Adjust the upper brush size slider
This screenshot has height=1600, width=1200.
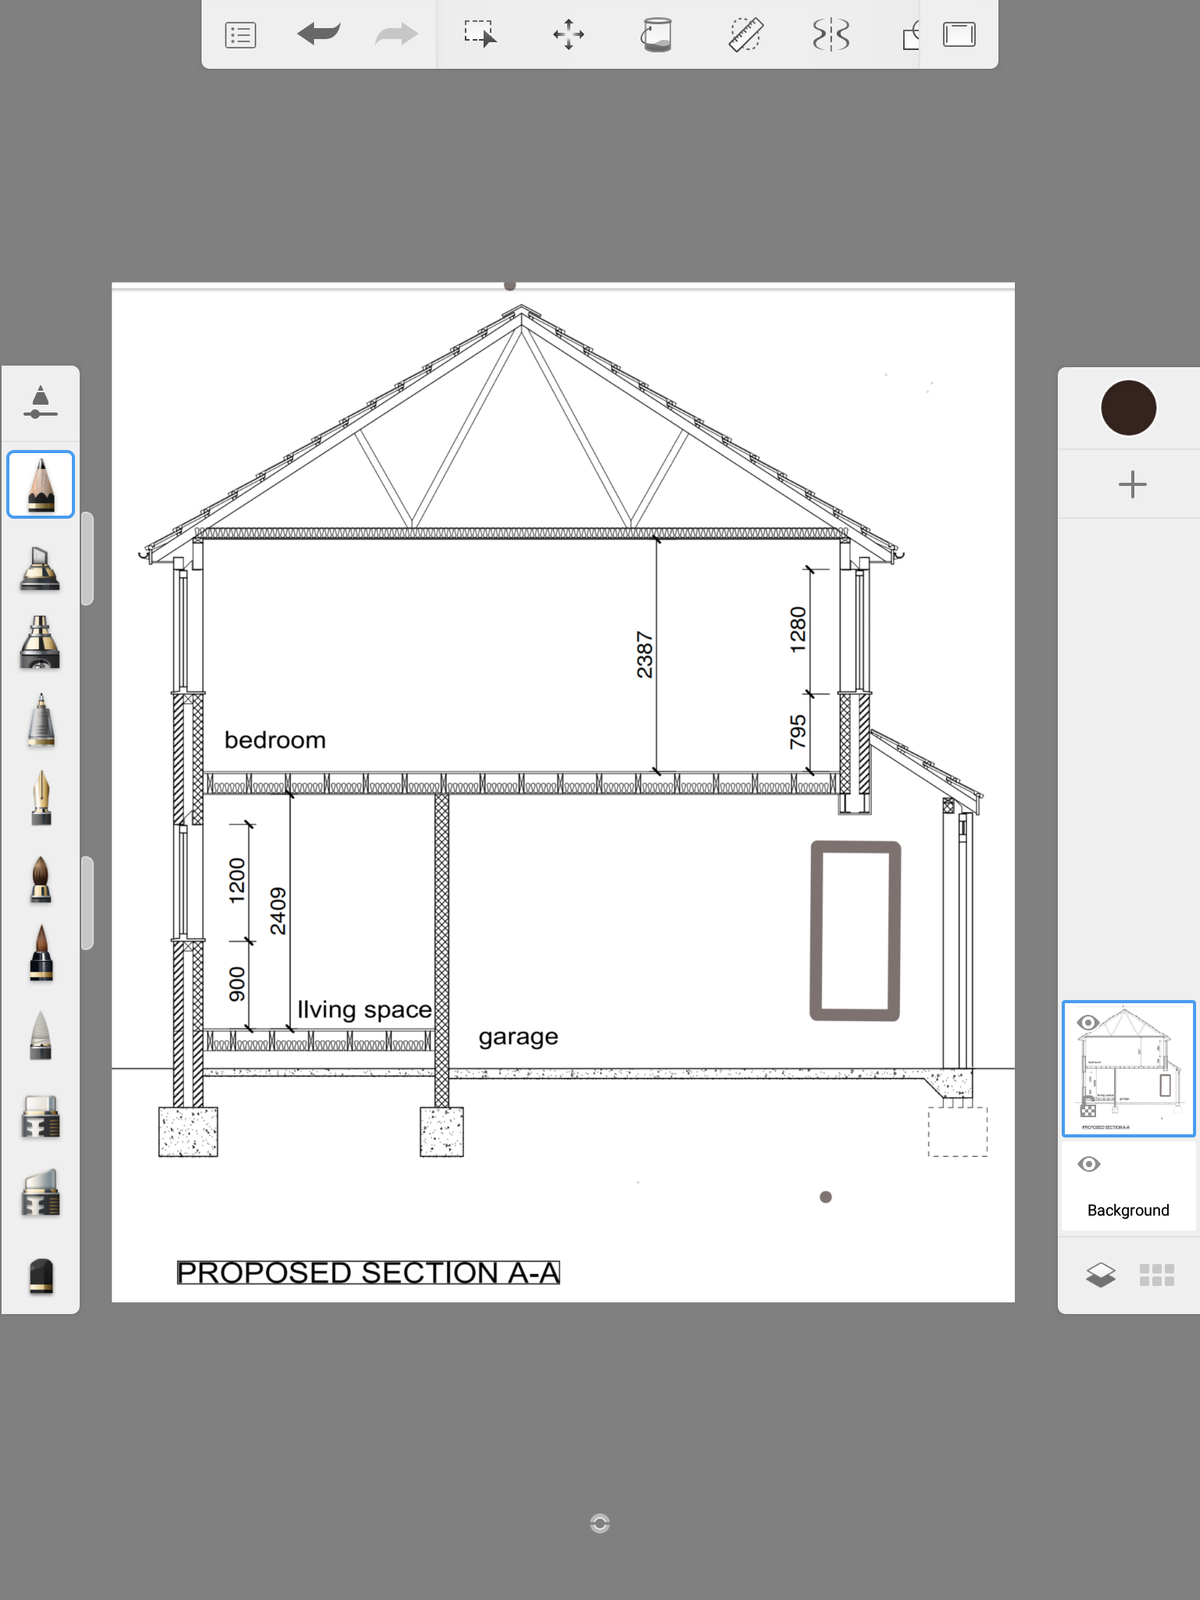pos(87,558)
